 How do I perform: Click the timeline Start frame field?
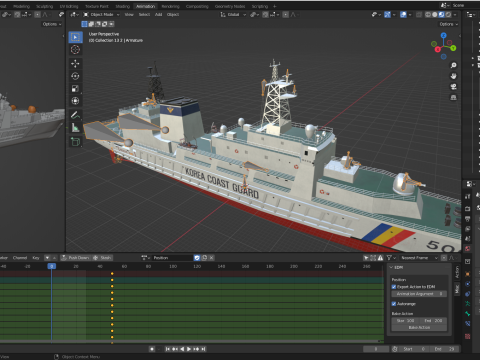tap(414, 349)
